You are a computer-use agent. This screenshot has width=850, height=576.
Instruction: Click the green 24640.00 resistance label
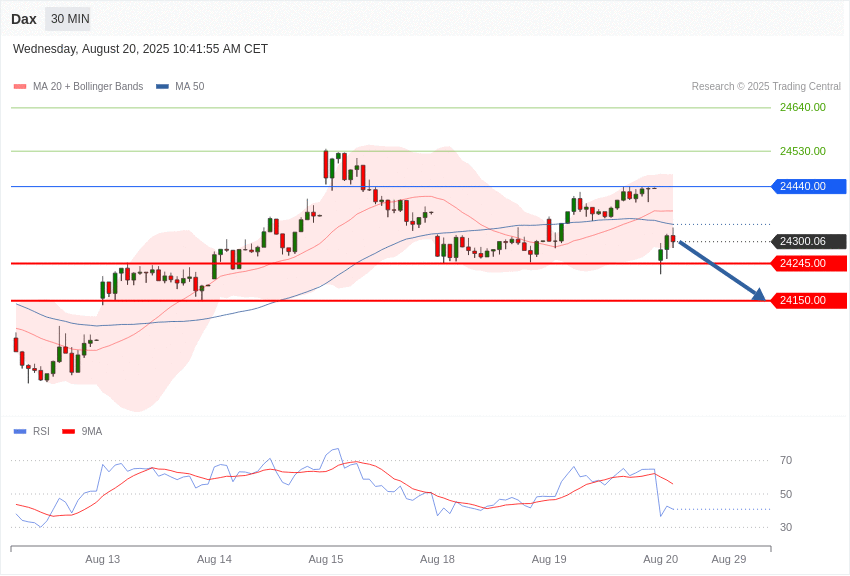click(803, 107)
